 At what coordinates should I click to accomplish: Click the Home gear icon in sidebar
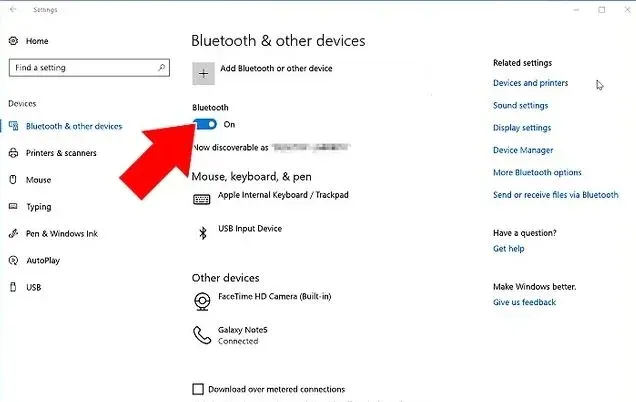click(x=13, y=41)
